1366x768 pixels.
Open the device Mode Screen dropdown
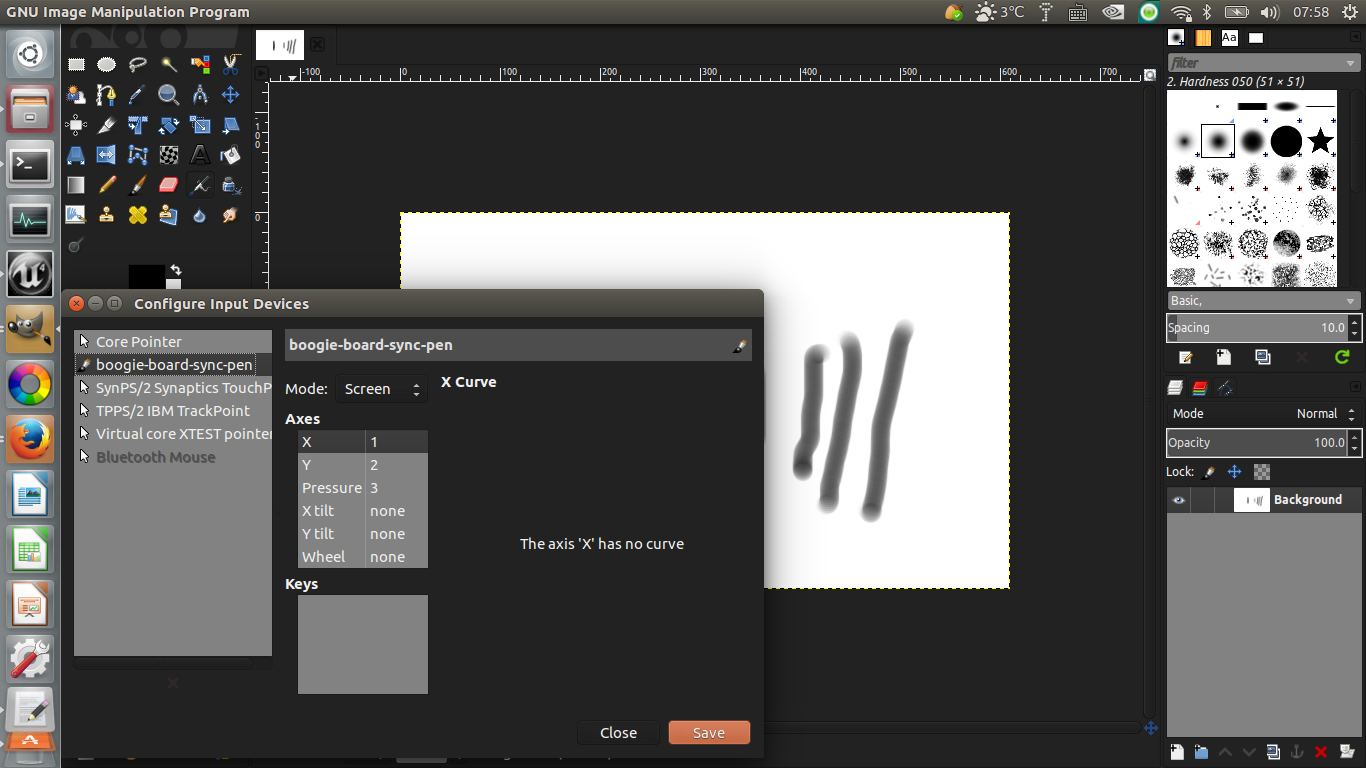tap(382, 389)
